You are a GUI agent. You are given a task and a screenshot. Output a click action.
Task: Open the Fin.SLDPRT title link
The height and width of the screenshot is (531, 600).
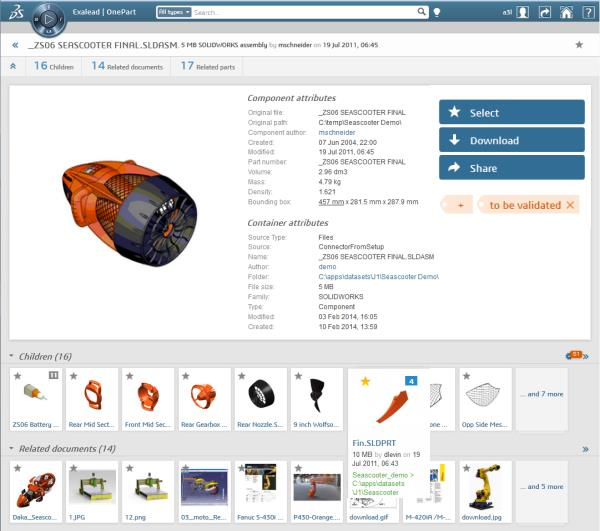pos(374,443)
